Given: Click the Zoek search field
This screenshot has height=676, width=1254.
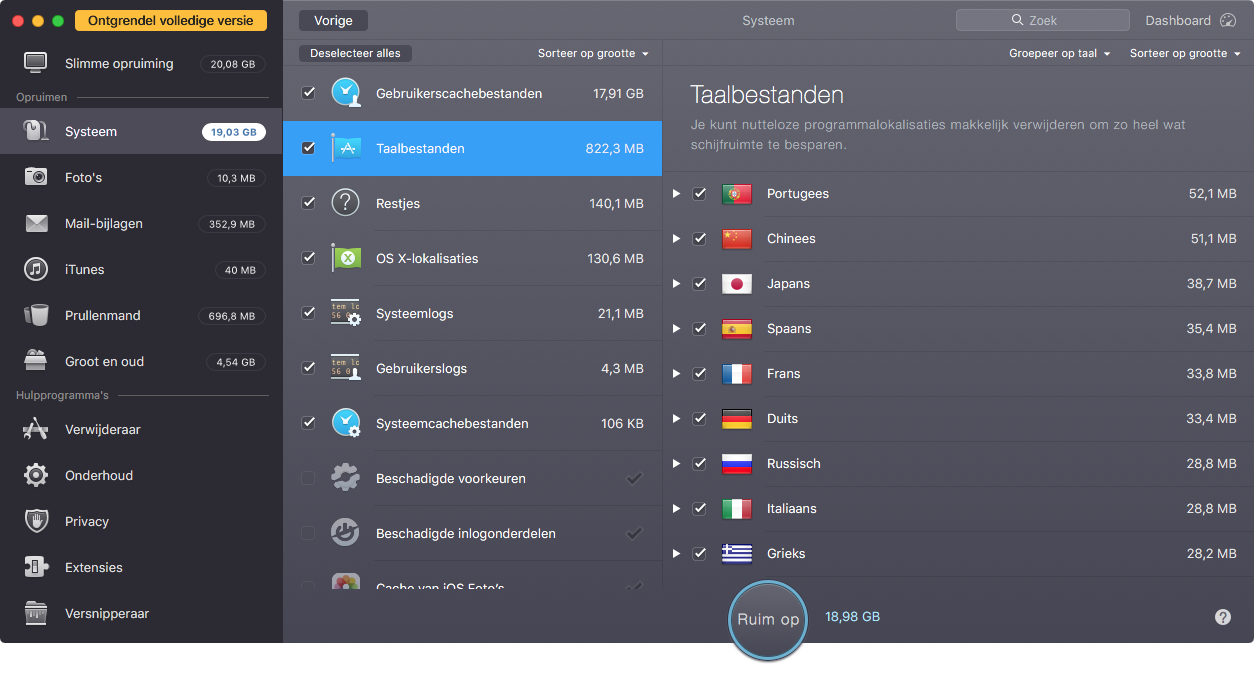Looking at the screenshot, I should click(1042, 20).
